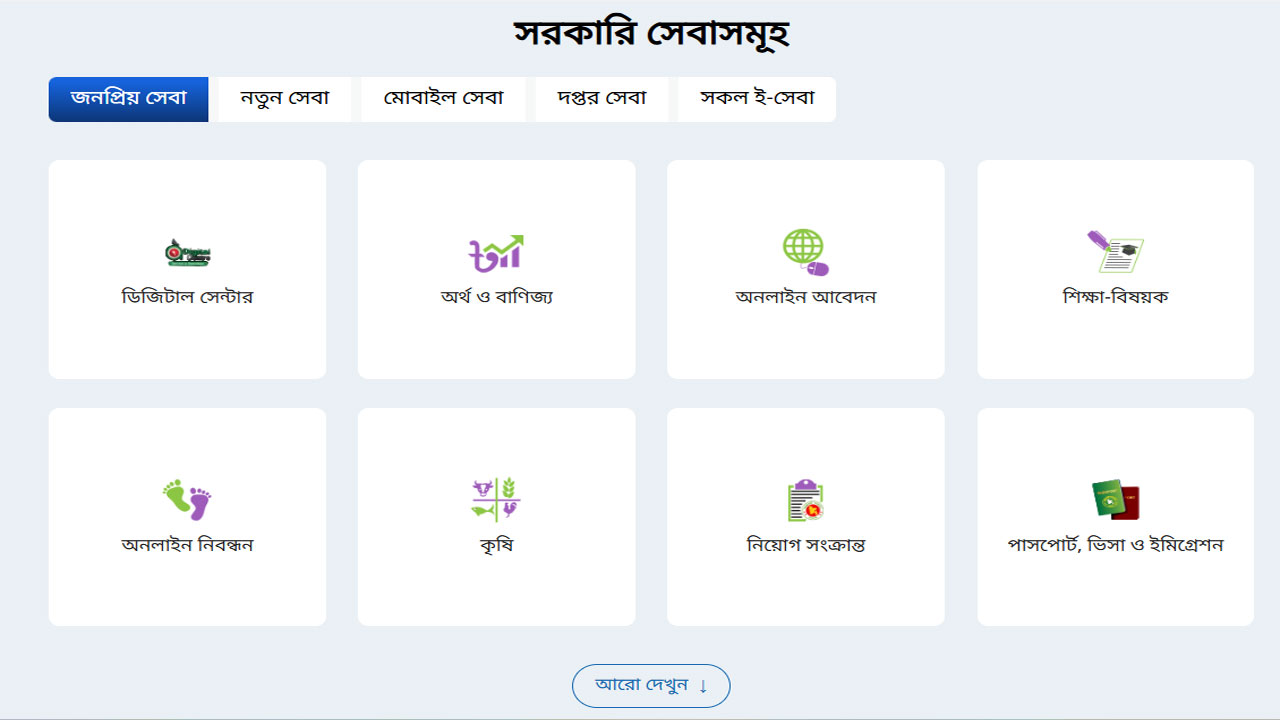Viewport: 1280px width, 720px height.
Task: Show the সকল ই-সেবা tab
Action: 756,99
